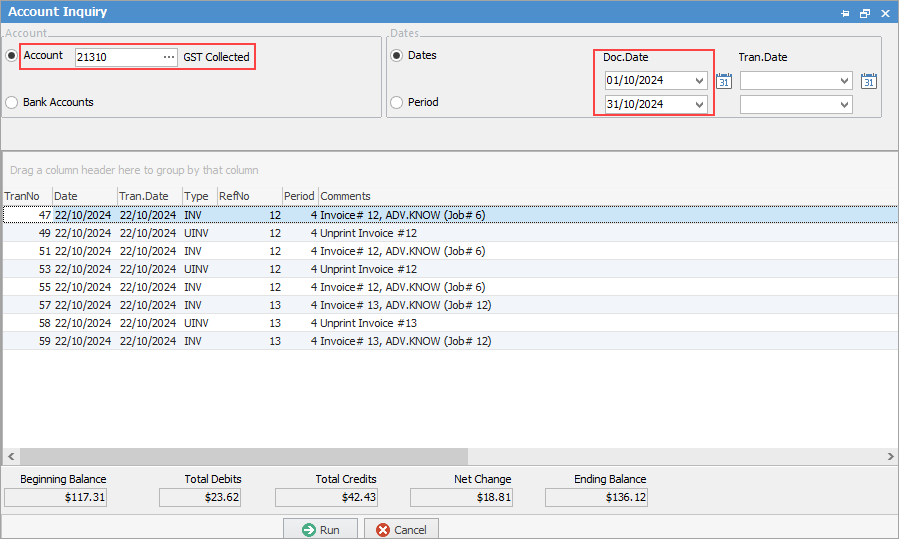
Task: Select the Bank Accounts radio button
Action: tap(12, 102)
